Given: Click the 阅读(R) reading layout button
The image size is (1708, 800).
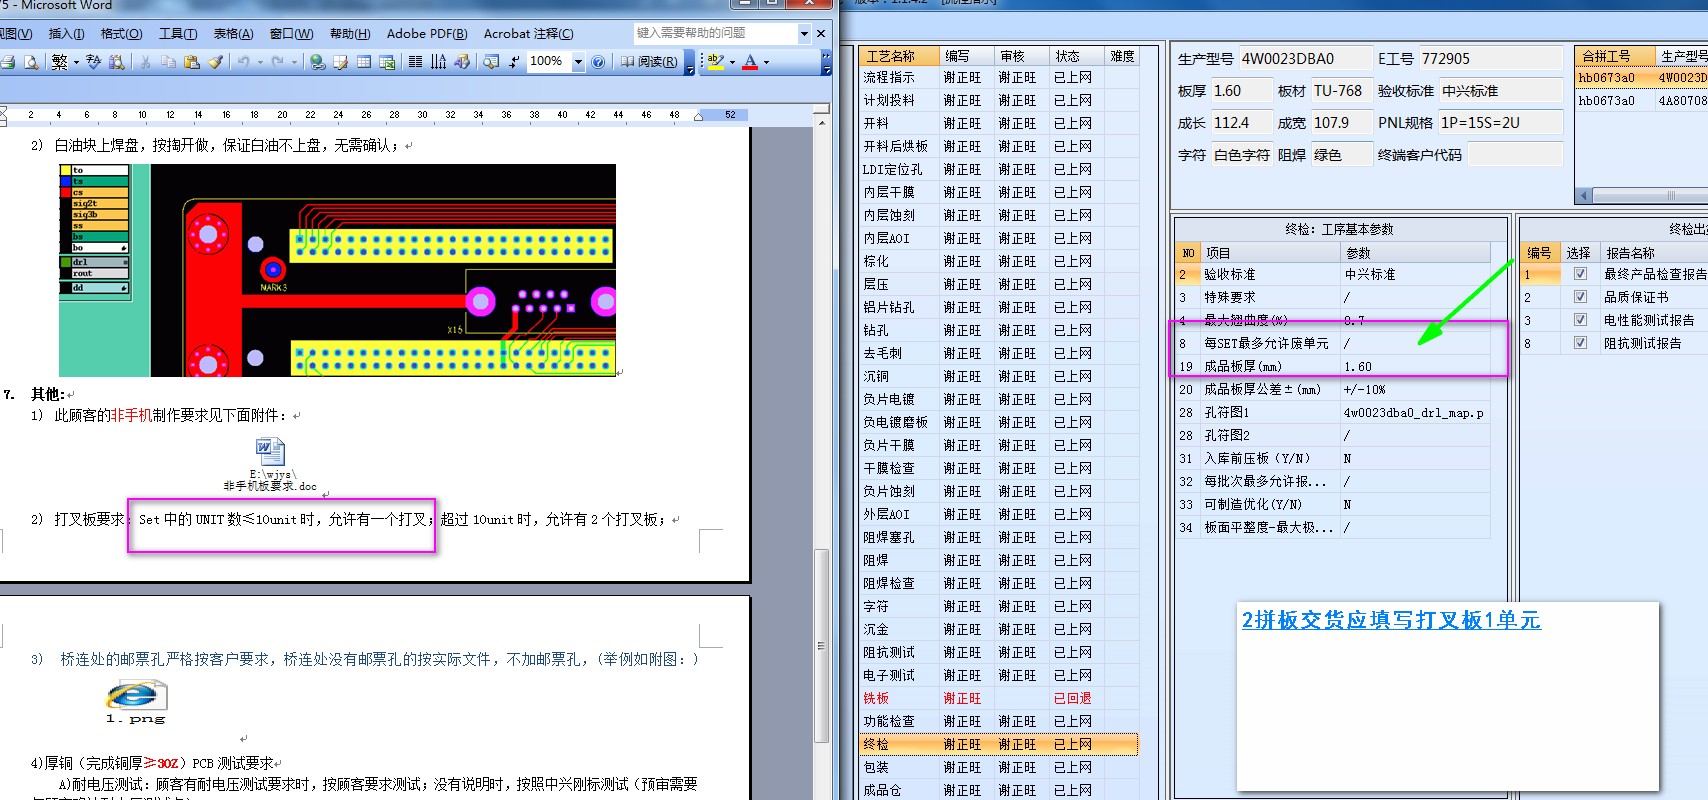Looking at the screenshot, I should point(648,62).
